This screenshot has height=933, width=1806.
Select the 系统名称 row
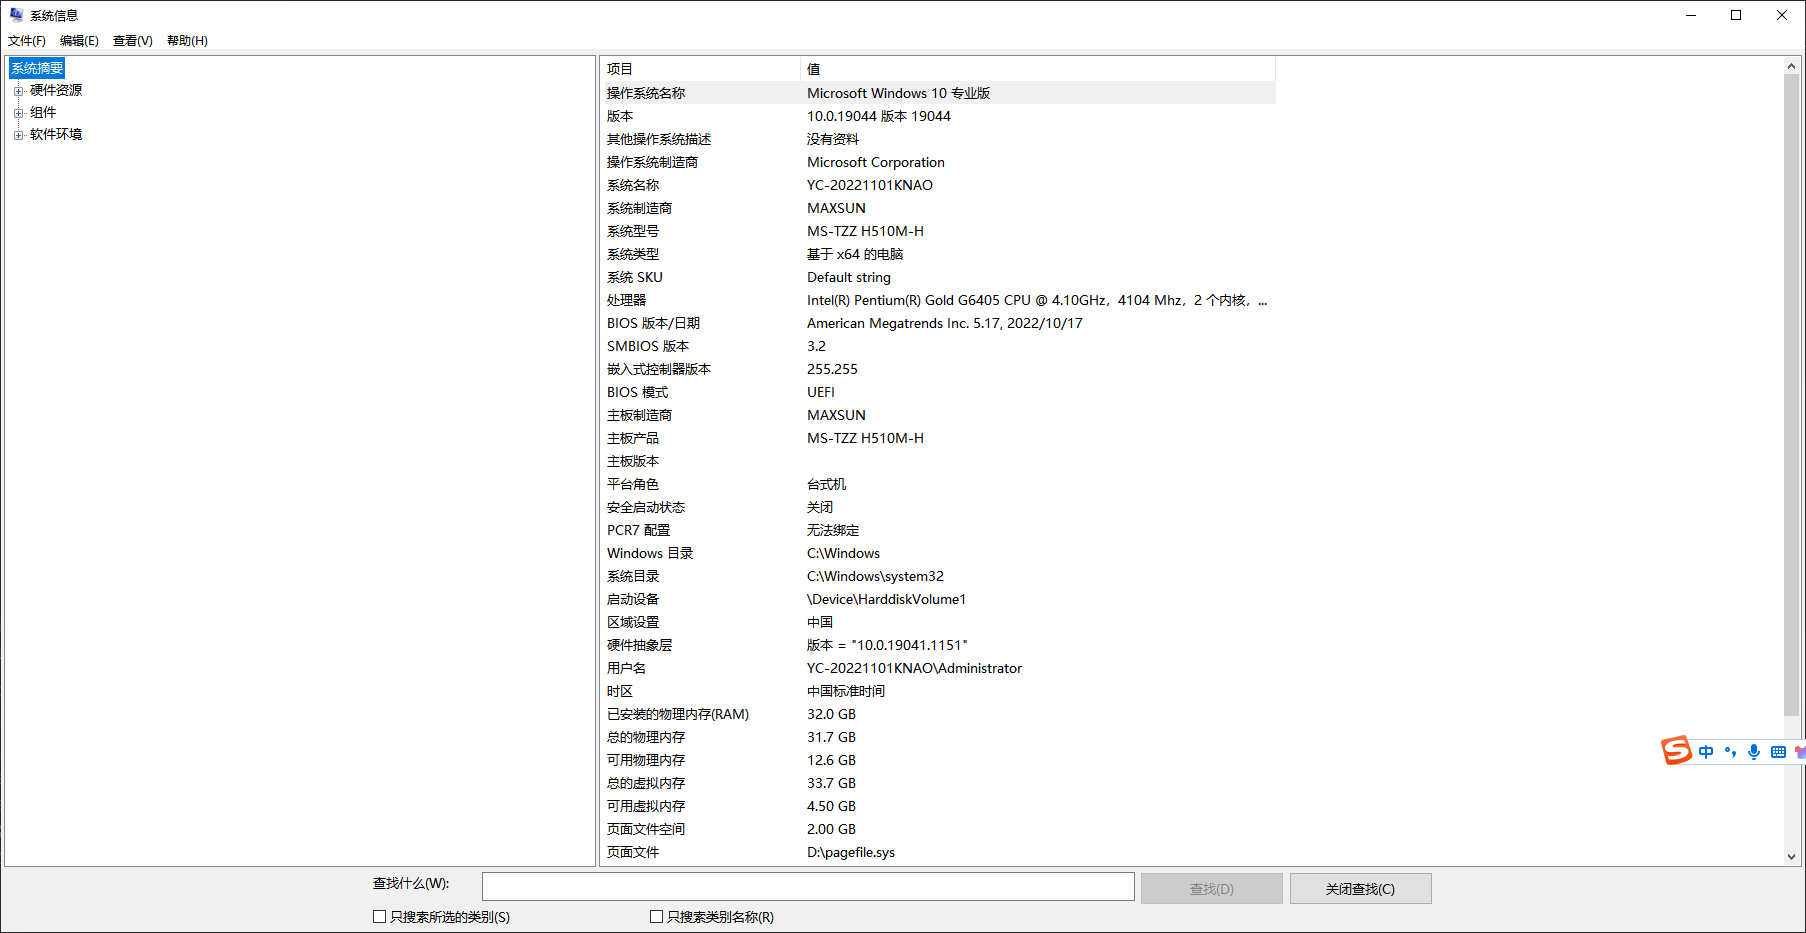click(938, 185)
